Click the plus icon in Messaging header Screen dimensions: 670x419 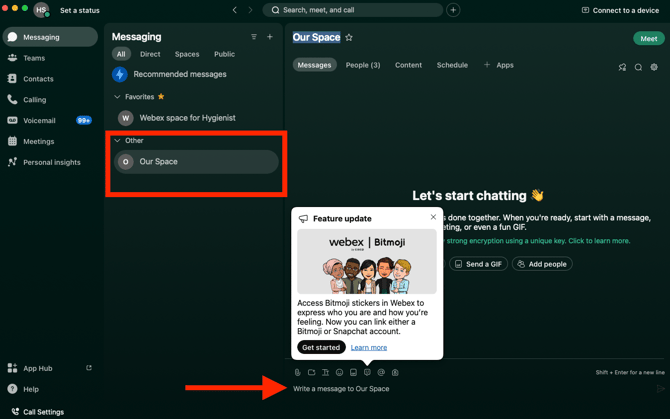270,37
